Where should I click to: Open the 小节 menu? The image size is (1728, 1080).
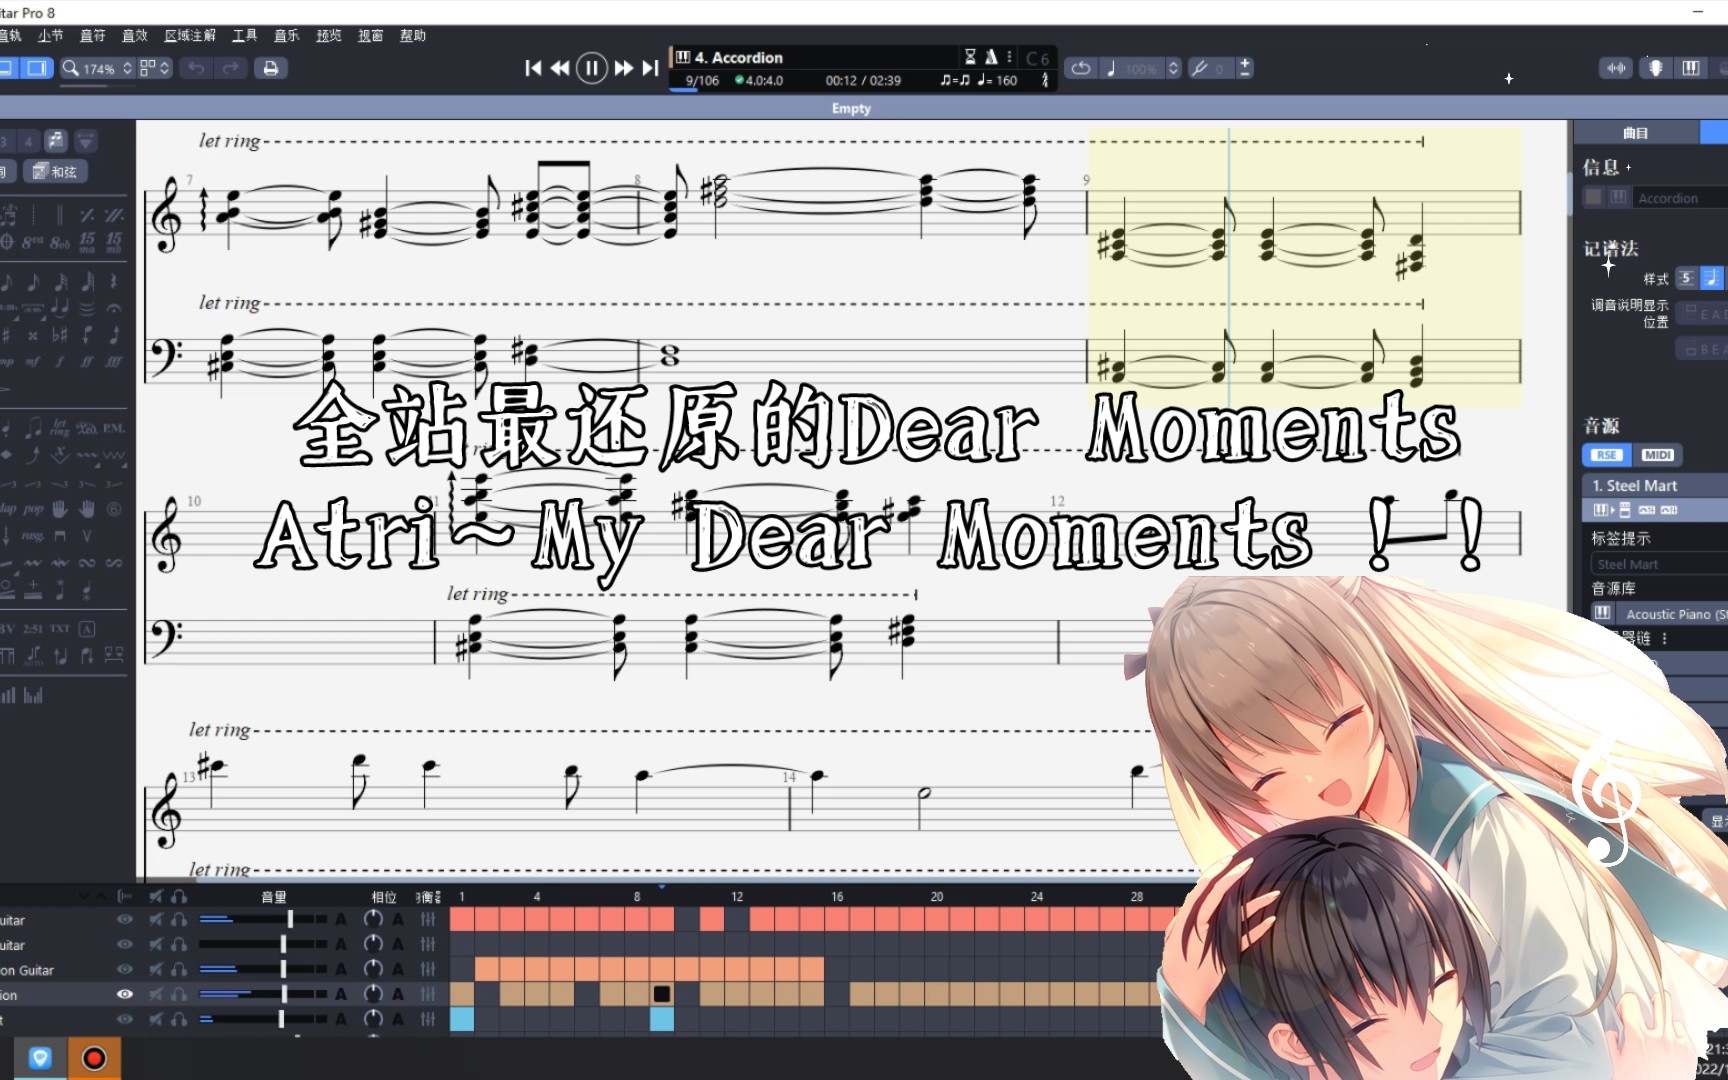click(50, 35)
